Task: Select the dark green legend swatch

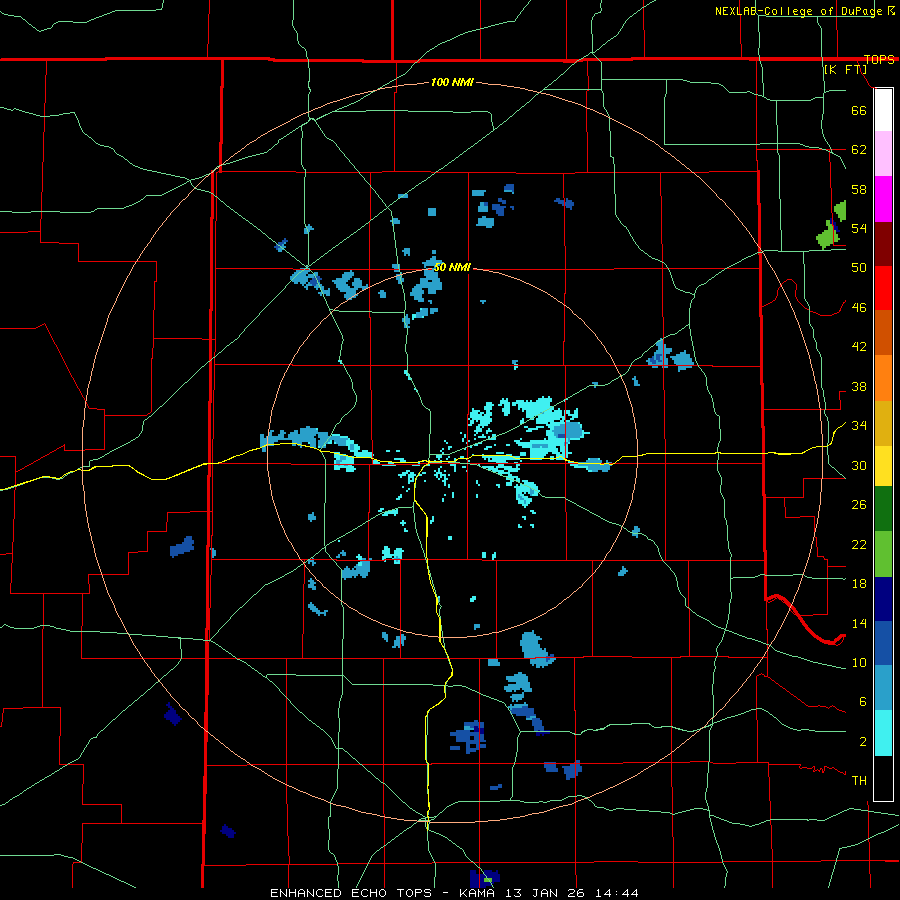Action: click(883, 509)
